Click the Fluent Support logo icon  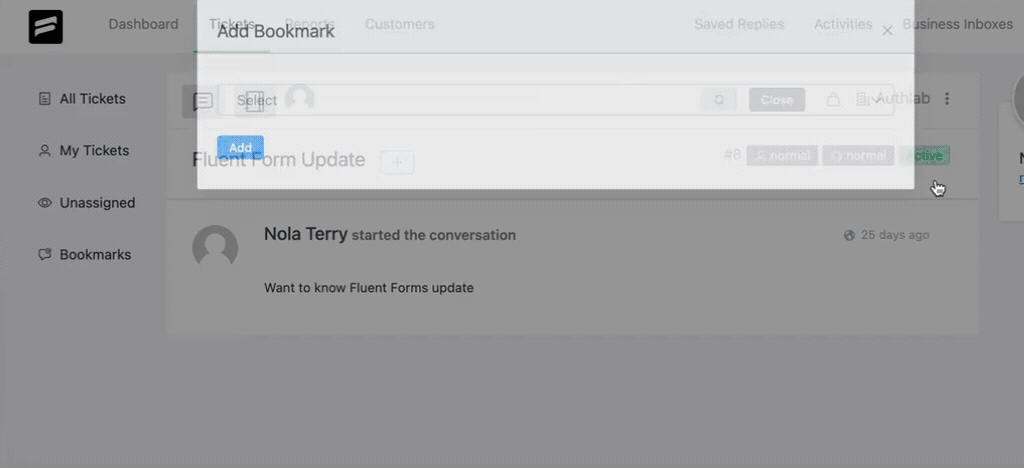coord(46,27)
